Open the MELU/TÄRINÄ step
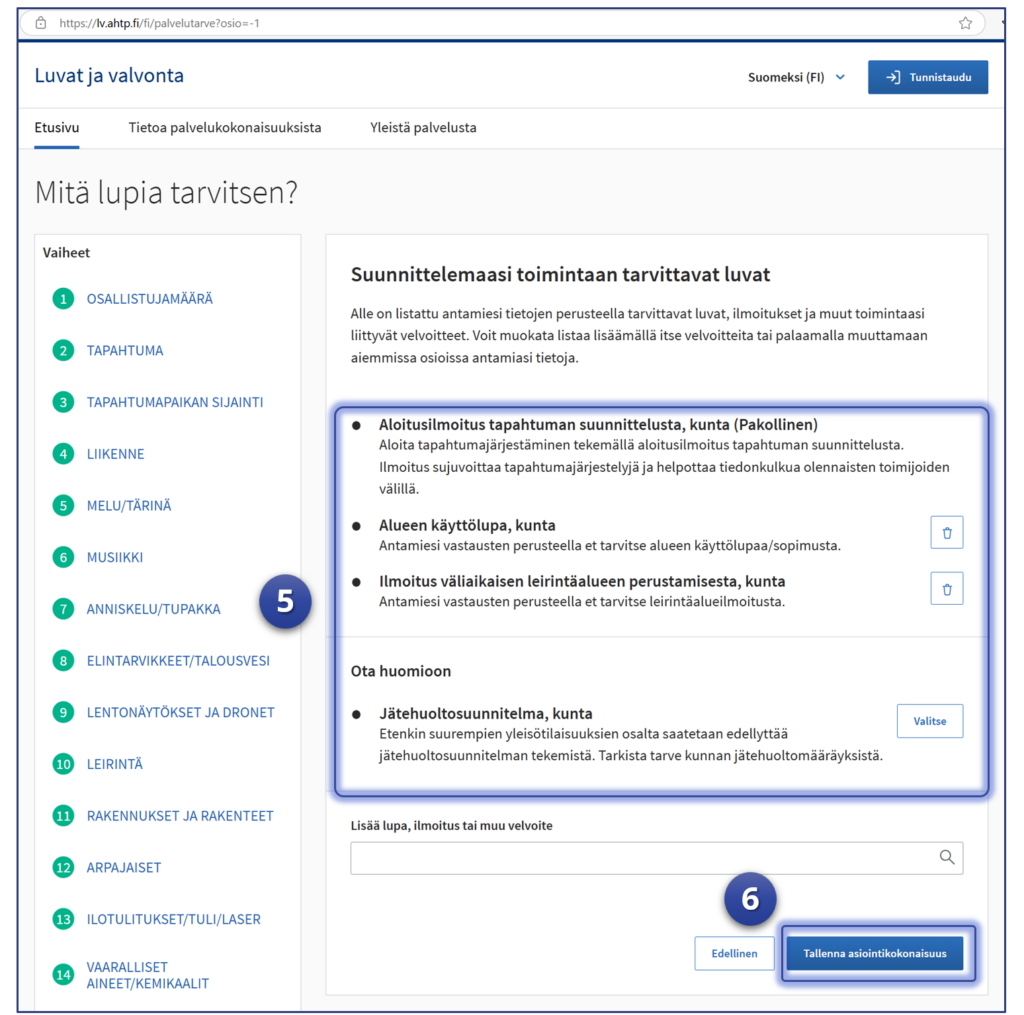 point(129,506)
